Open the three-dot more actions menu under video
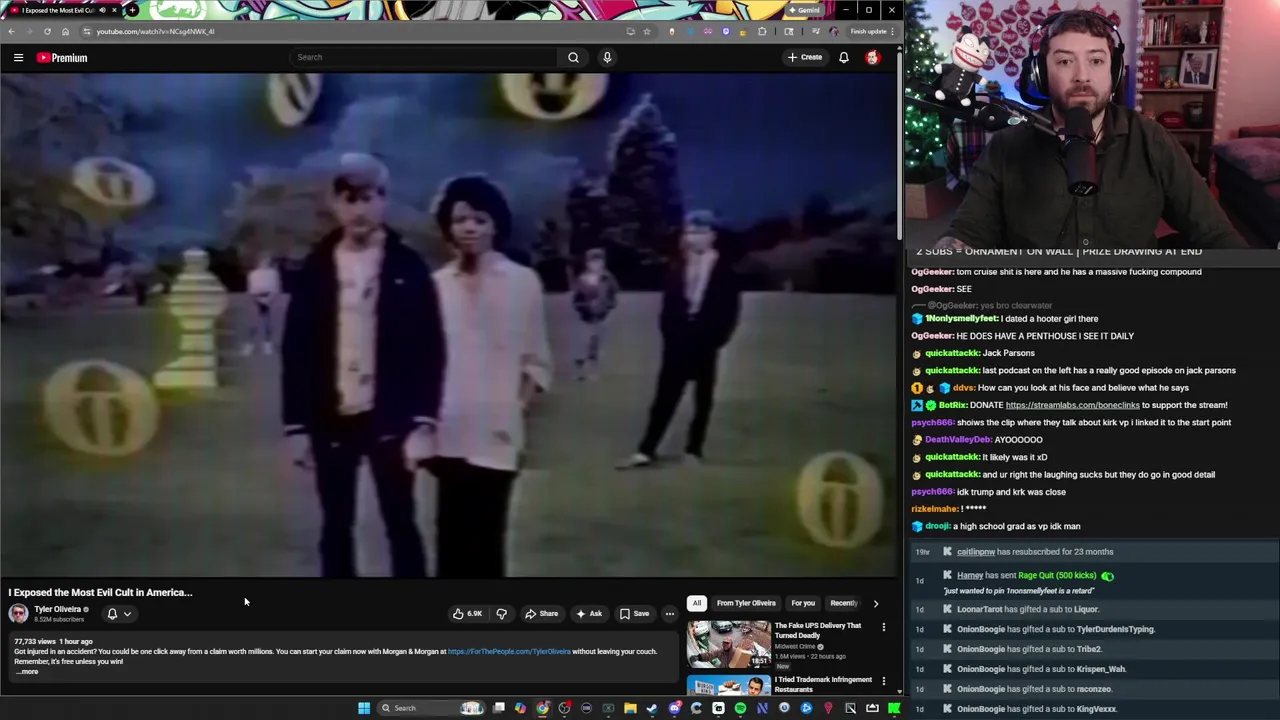Image resolution: width=1280 pixels, height=720 pixels. (670, 613)
